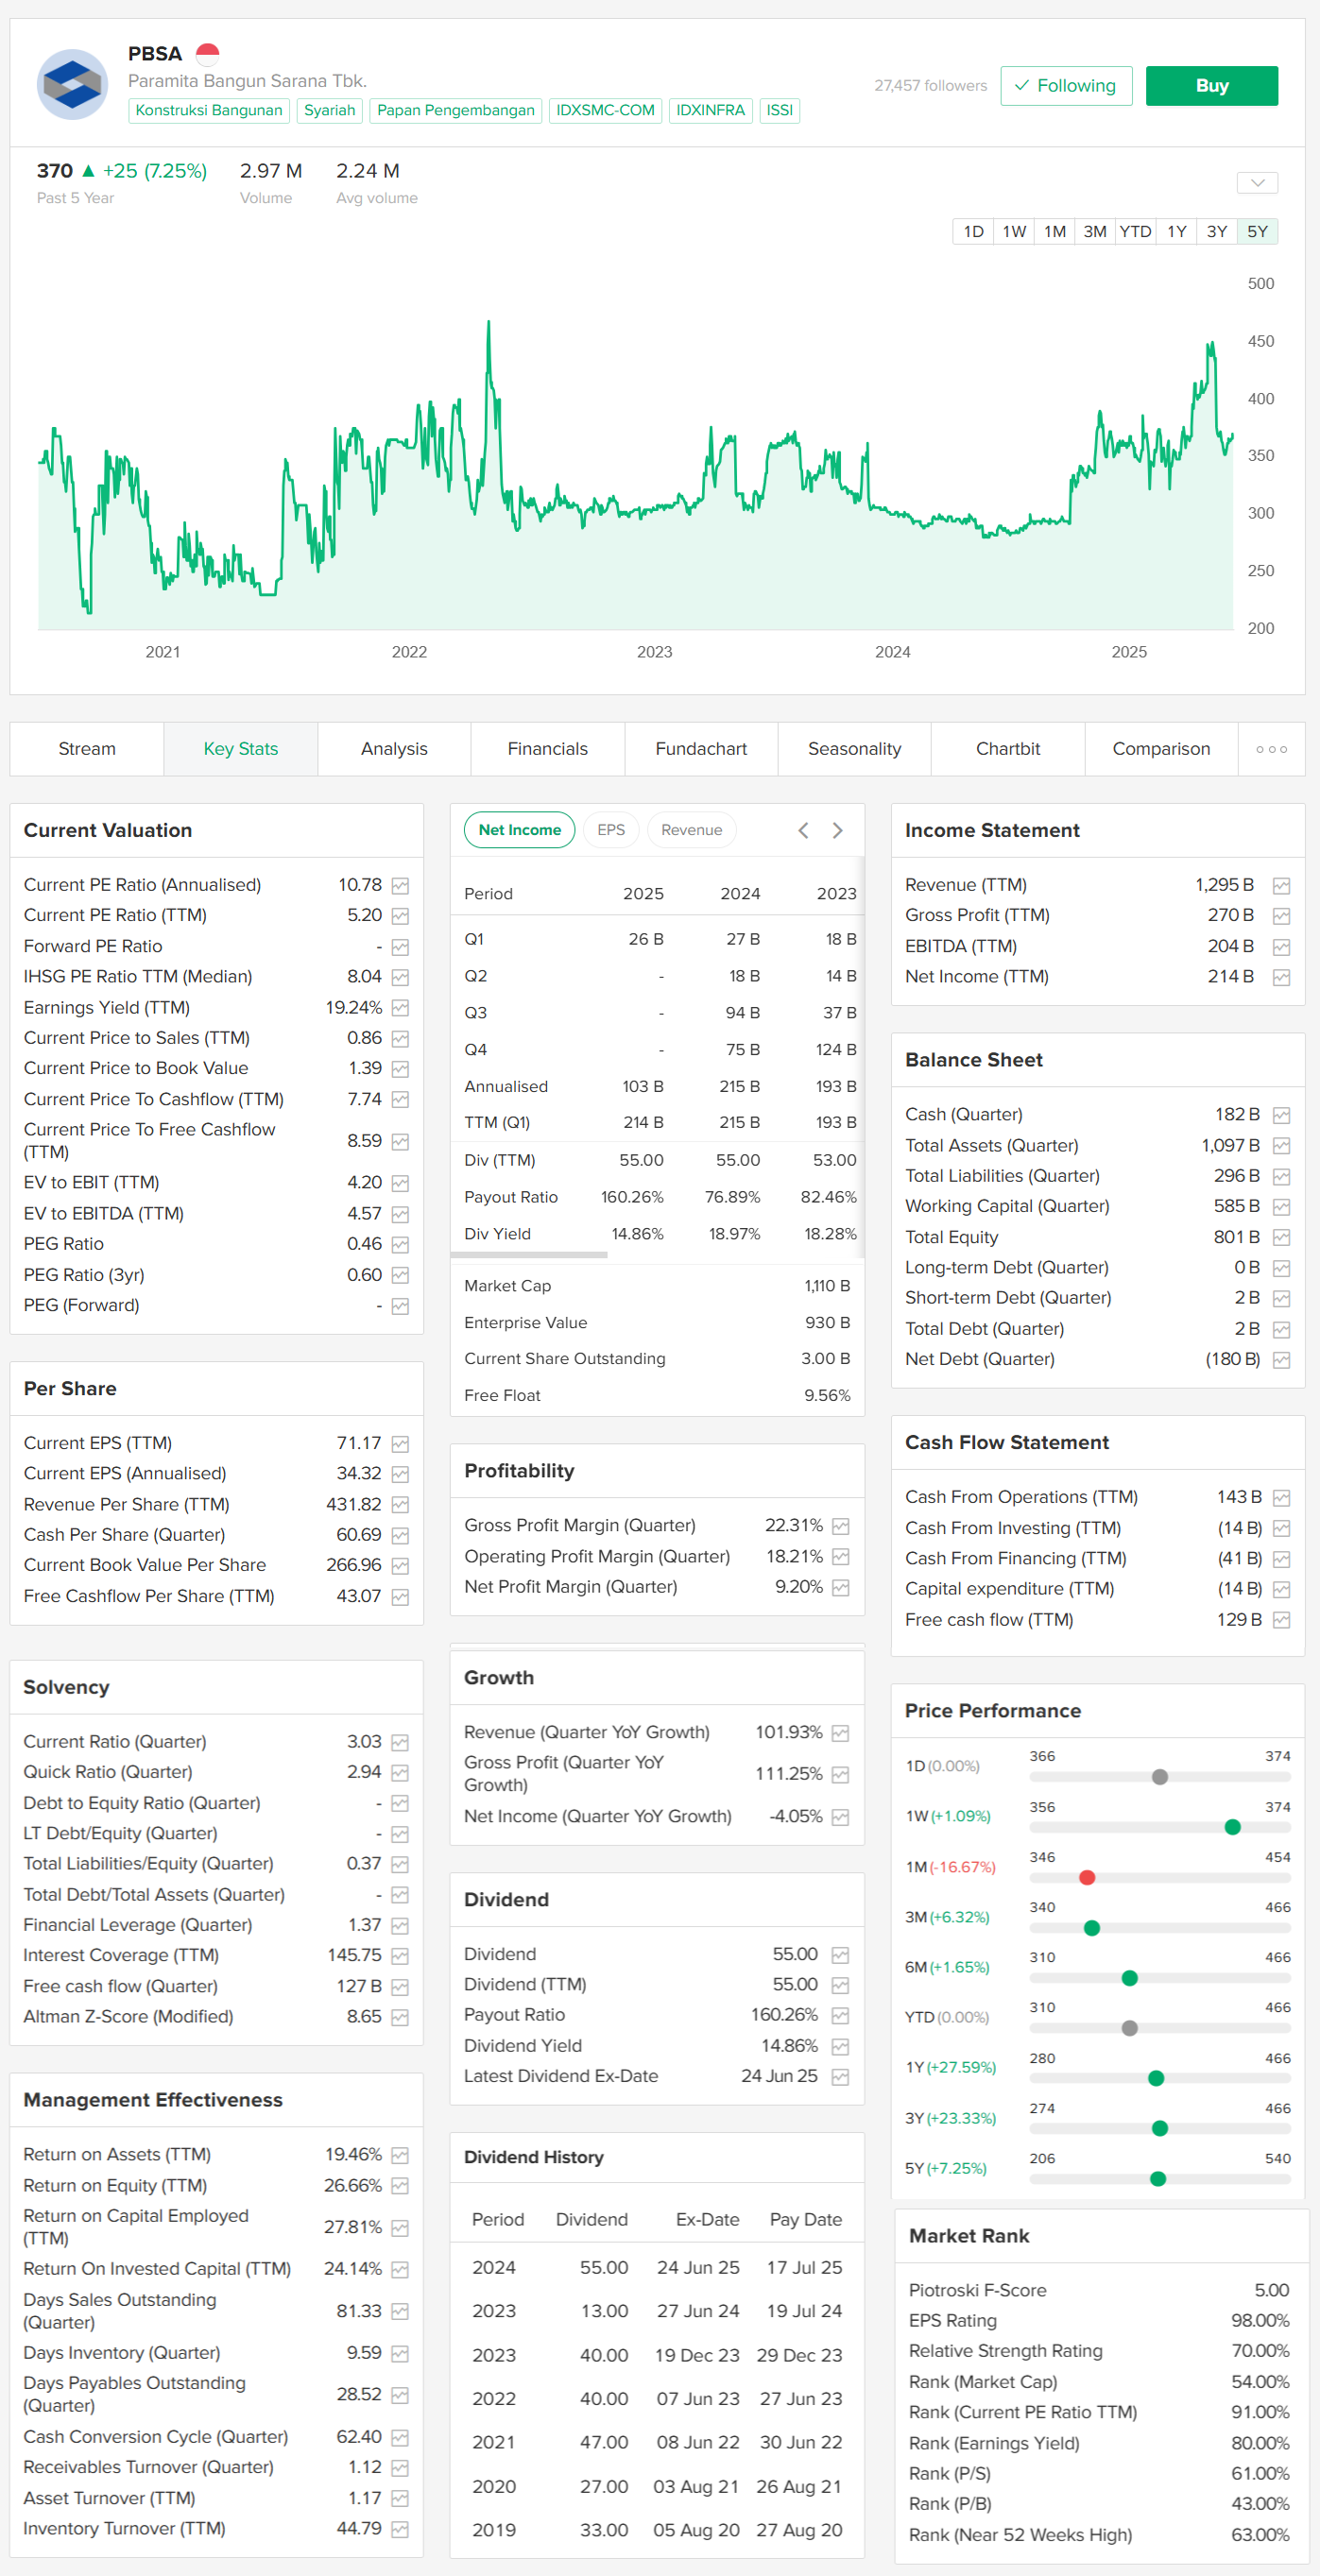Open the Fundachart tab
The height and width of the screenshot is (2576, 1320).
[x=701, y=749]
